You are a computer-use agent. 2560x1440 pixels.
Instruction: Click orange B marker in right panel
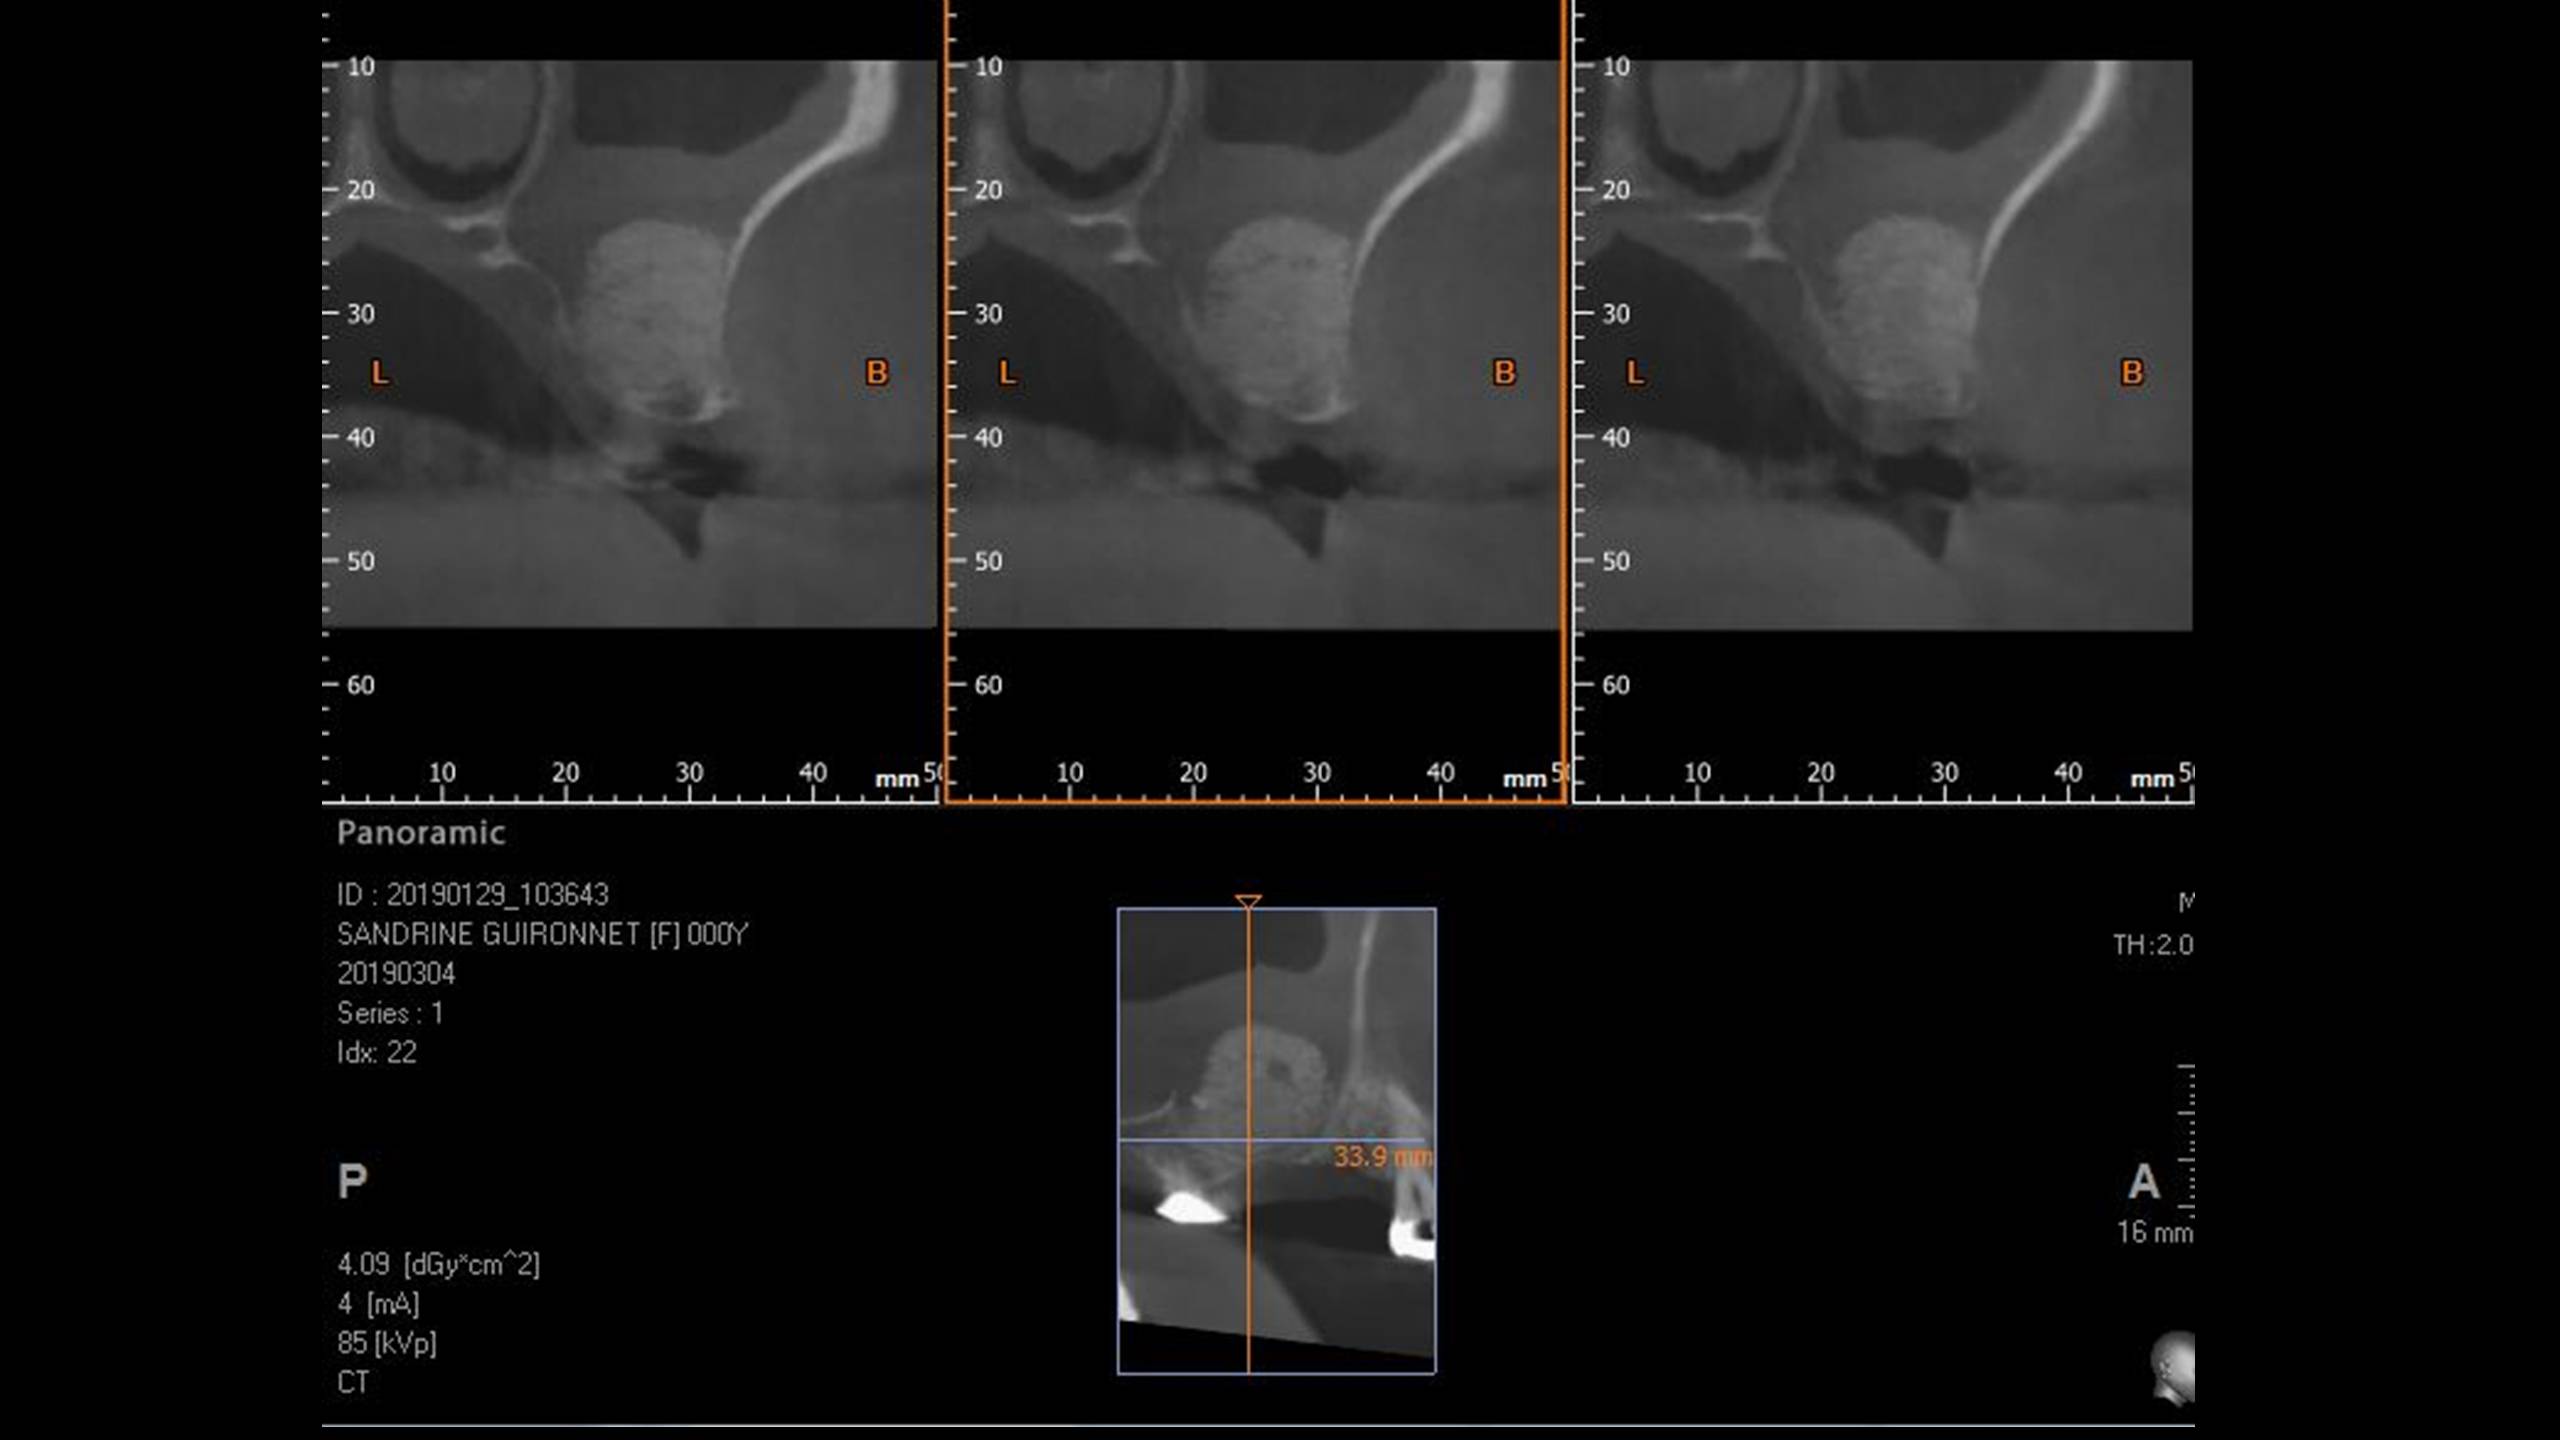(x=2132, y=373)
